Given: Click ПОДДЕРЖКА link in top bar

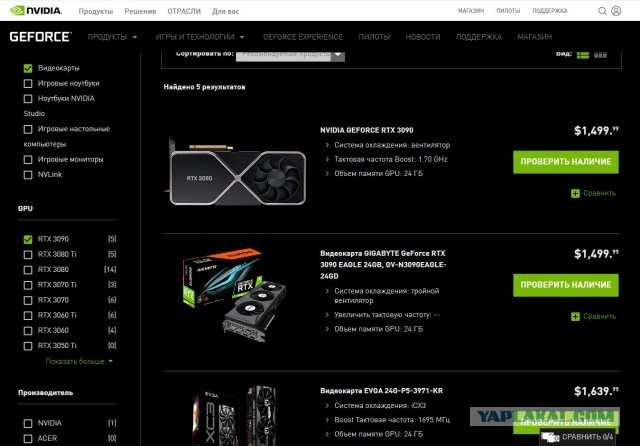Looking at the screenshot, I should point(549,11).
